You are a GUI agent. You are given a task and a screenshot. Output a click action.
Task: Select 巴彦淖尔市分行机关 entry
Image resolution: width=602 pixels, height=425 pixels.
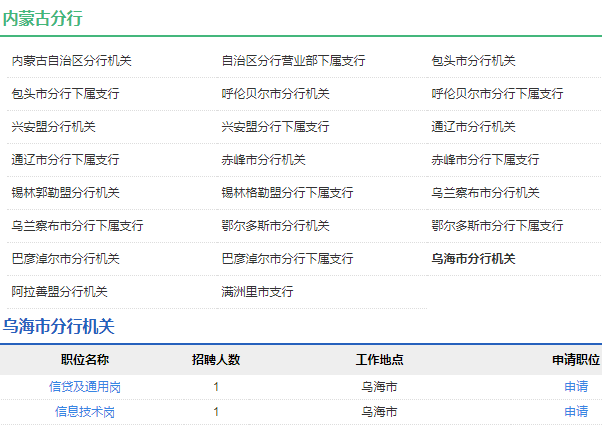(x=65, y=259)
